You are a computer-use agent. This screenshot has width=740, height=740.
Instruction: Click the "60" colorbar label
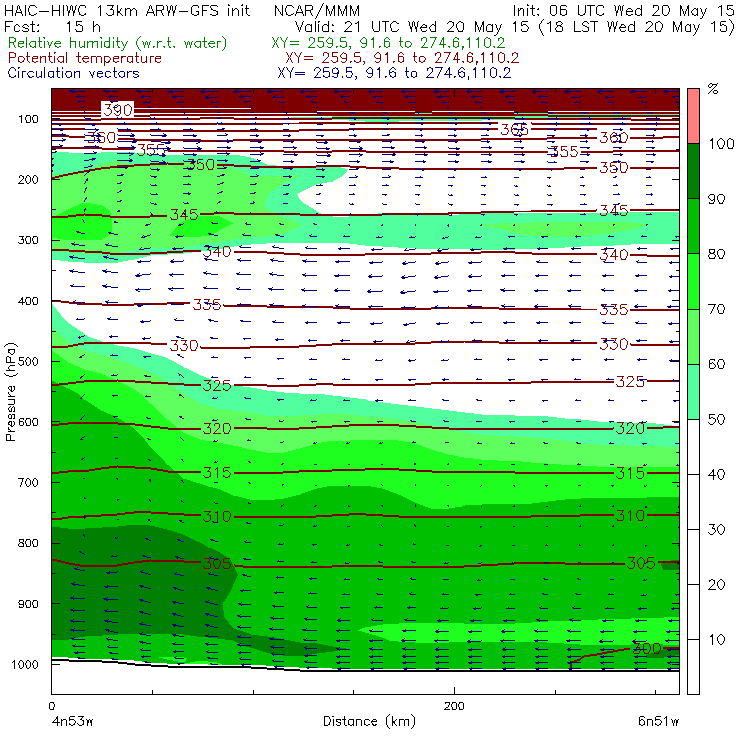[x=716, y=364]
